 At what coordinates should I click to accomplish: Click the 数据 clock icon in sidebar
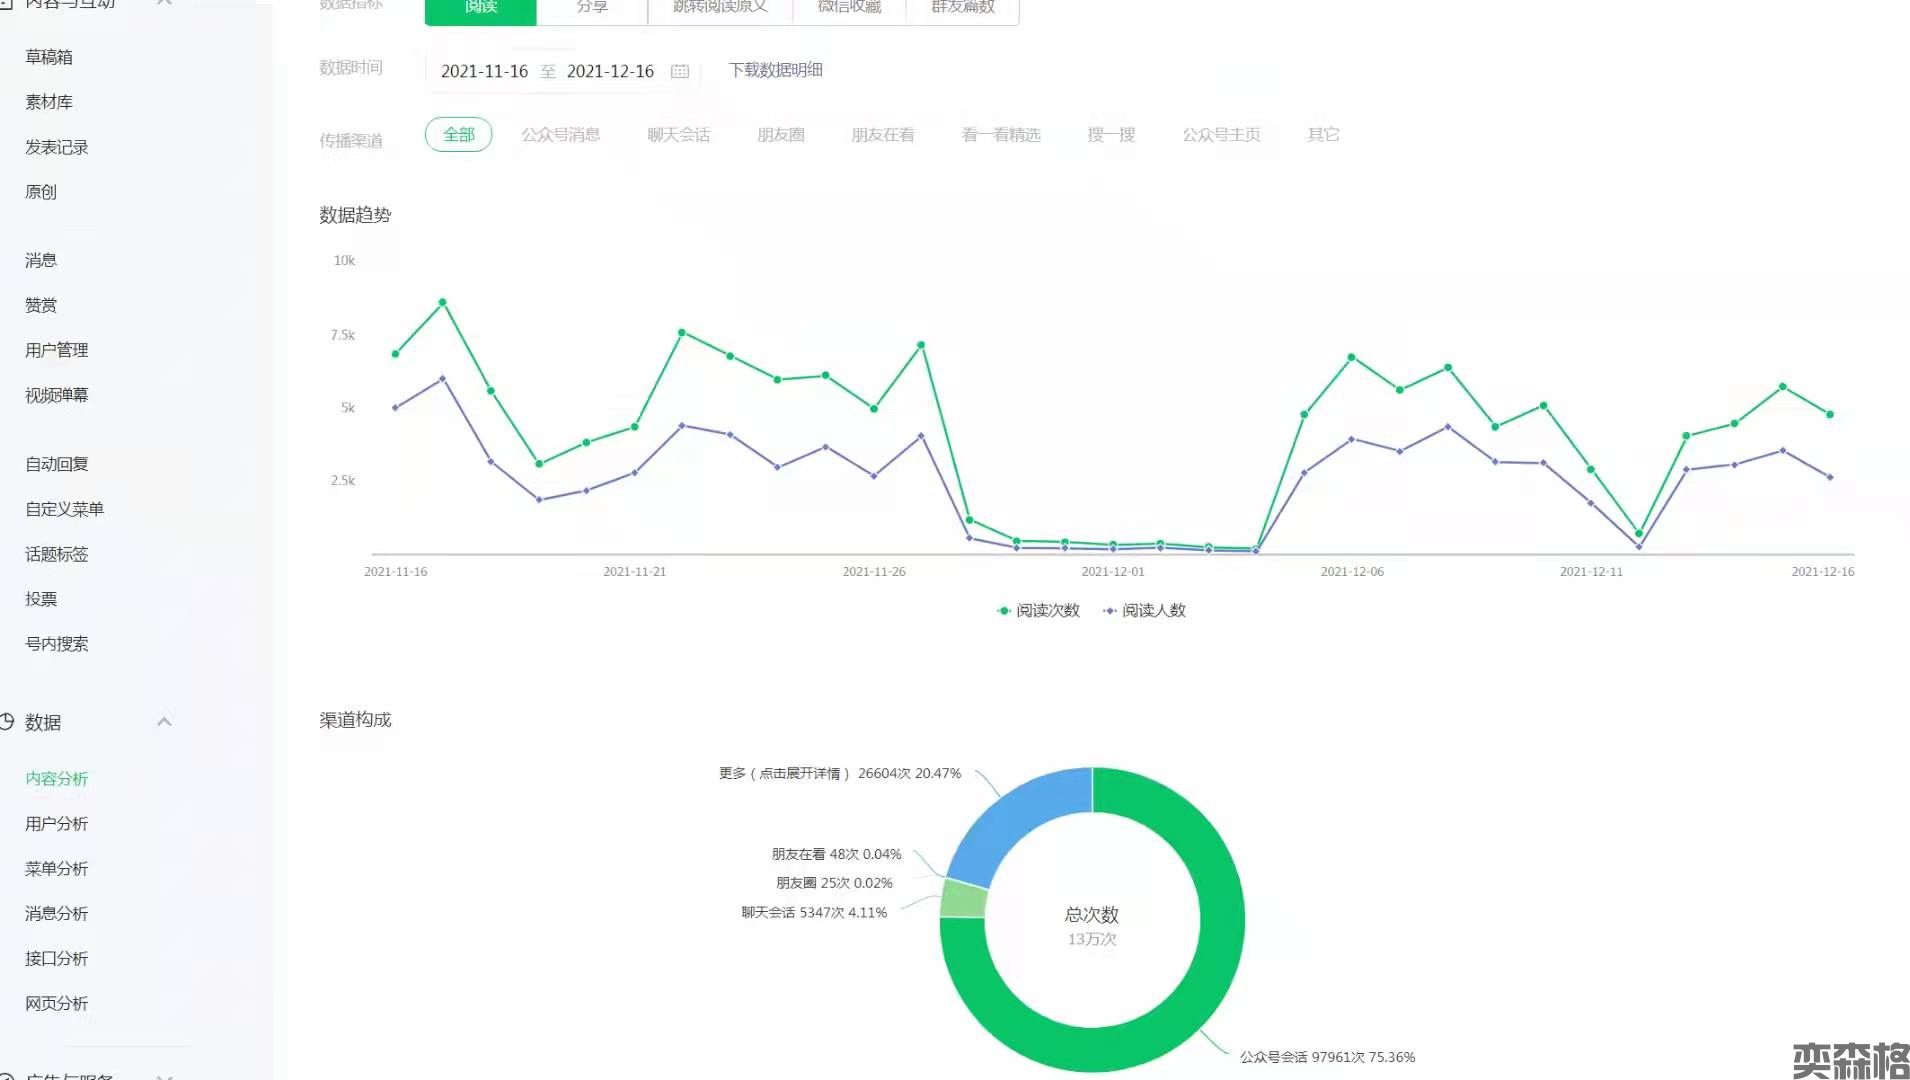pos(7,721)
